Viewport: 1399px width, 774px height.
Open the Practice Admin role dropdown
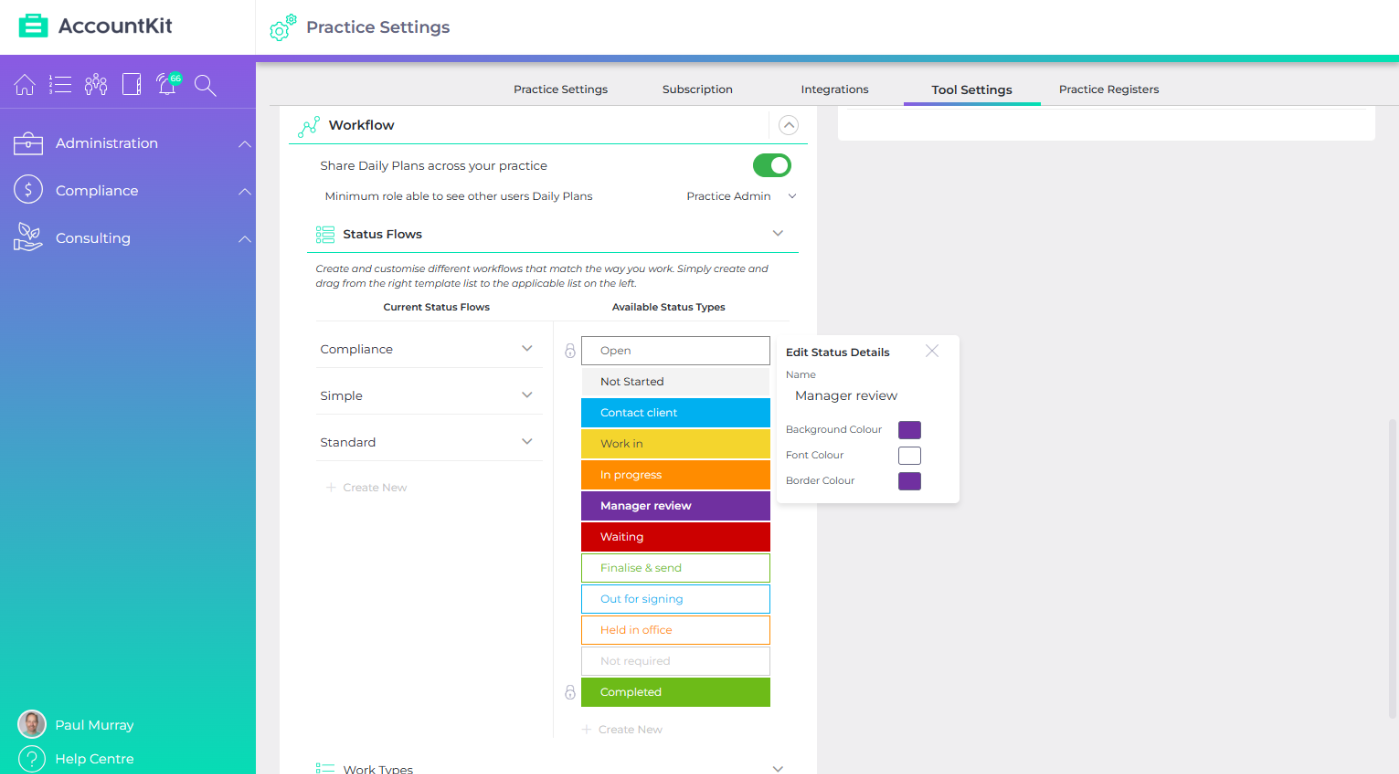(742, 196)
